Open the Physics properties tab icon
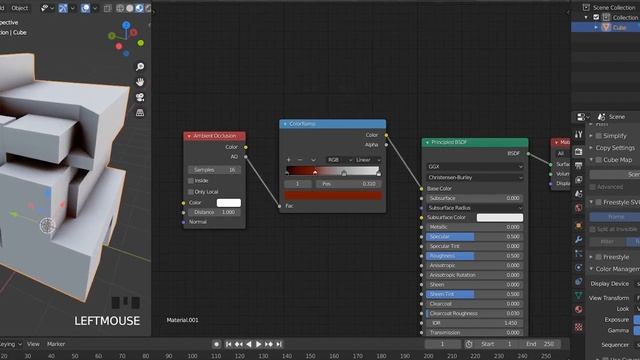Screen dimensions: 640x360 pos(578,268)
